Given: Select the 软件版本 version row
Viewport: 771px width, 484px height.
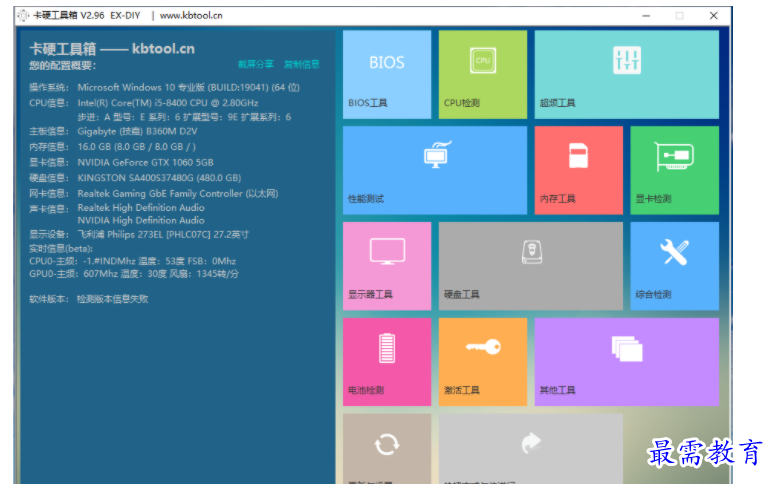Looking at the screenshot, I should [89, 299].
